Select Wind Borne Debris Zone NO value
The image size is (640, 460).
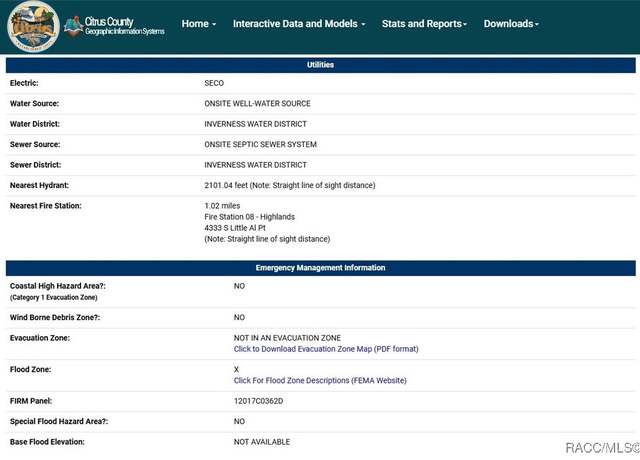(239, 318)
